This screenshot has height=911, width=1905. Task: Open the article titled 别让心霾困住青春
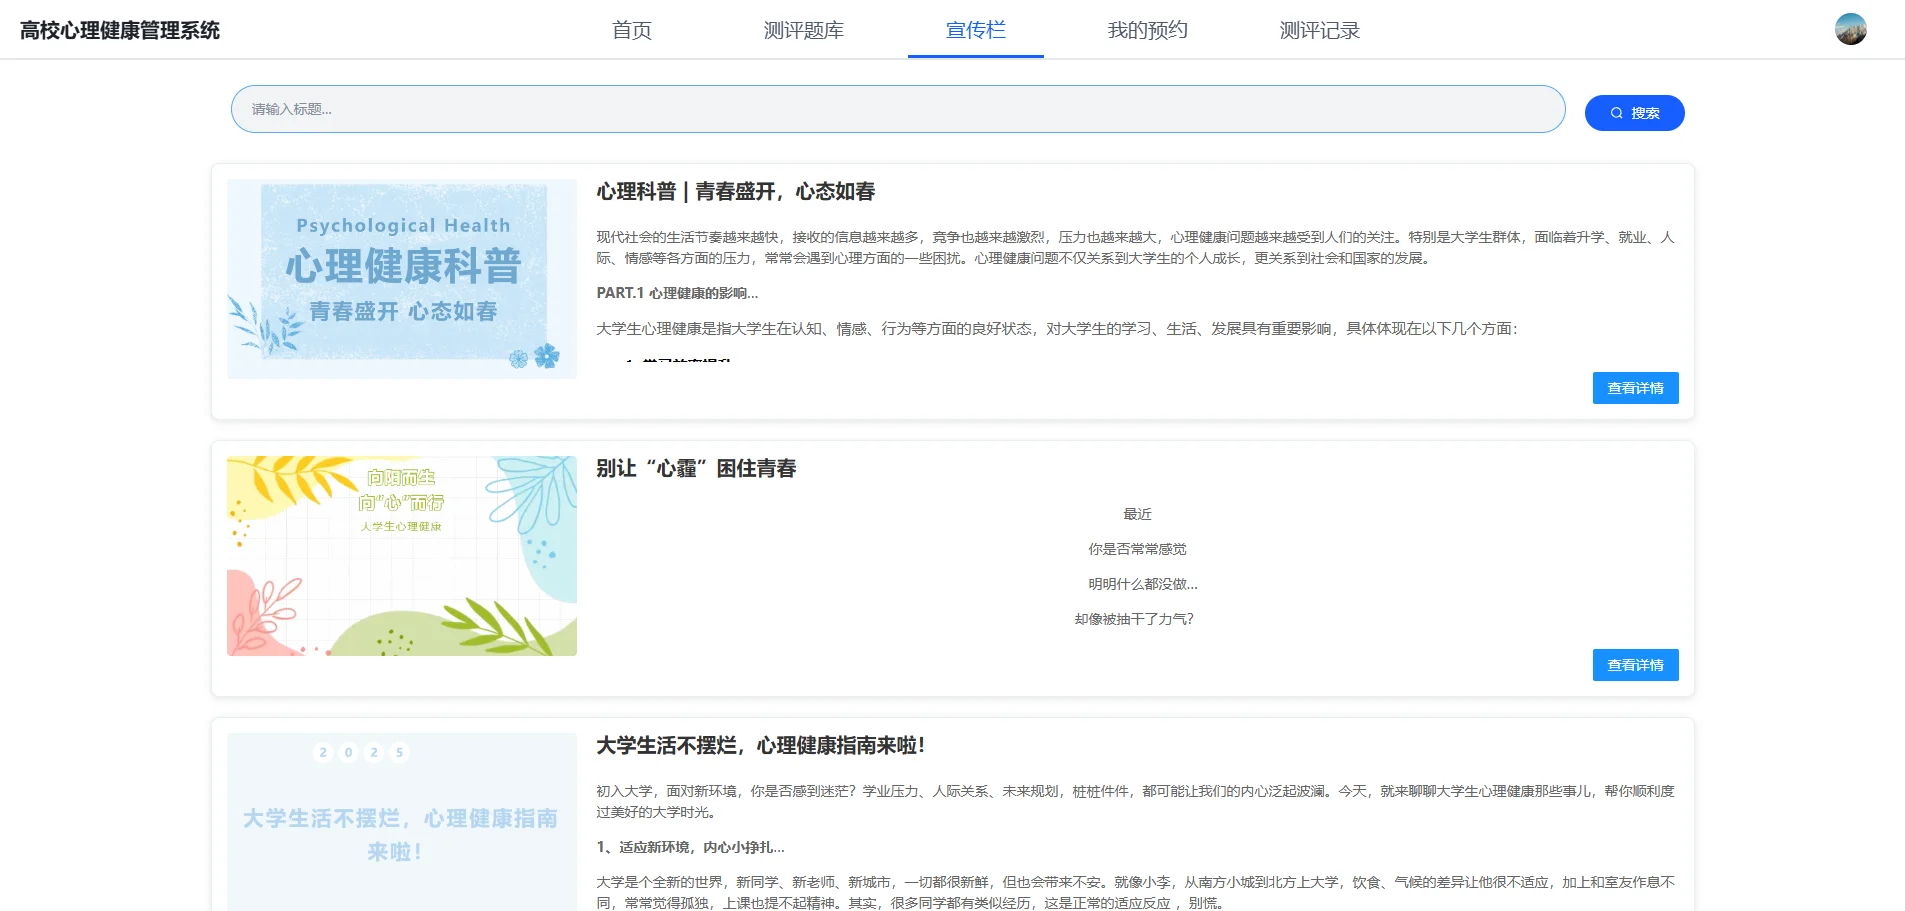pyautogui.click(x=697, y=468)
